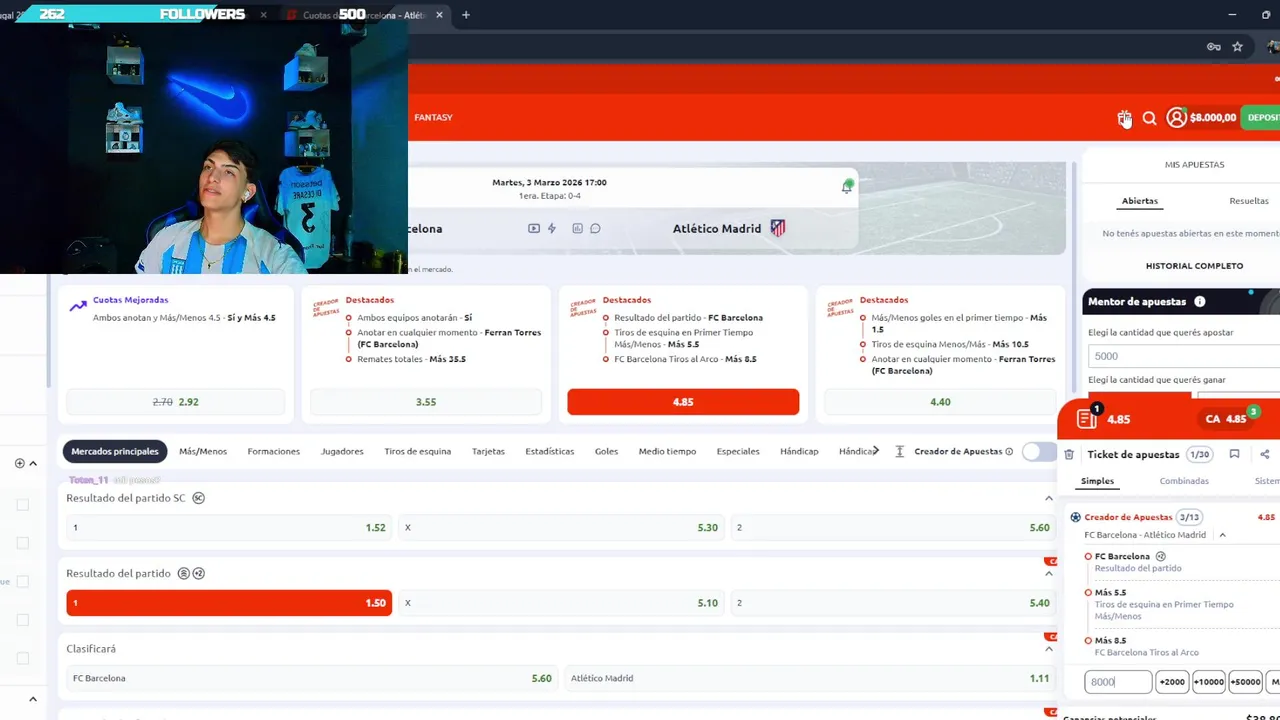
Task: Open the Formaciones tab
Action: (274, 452)
